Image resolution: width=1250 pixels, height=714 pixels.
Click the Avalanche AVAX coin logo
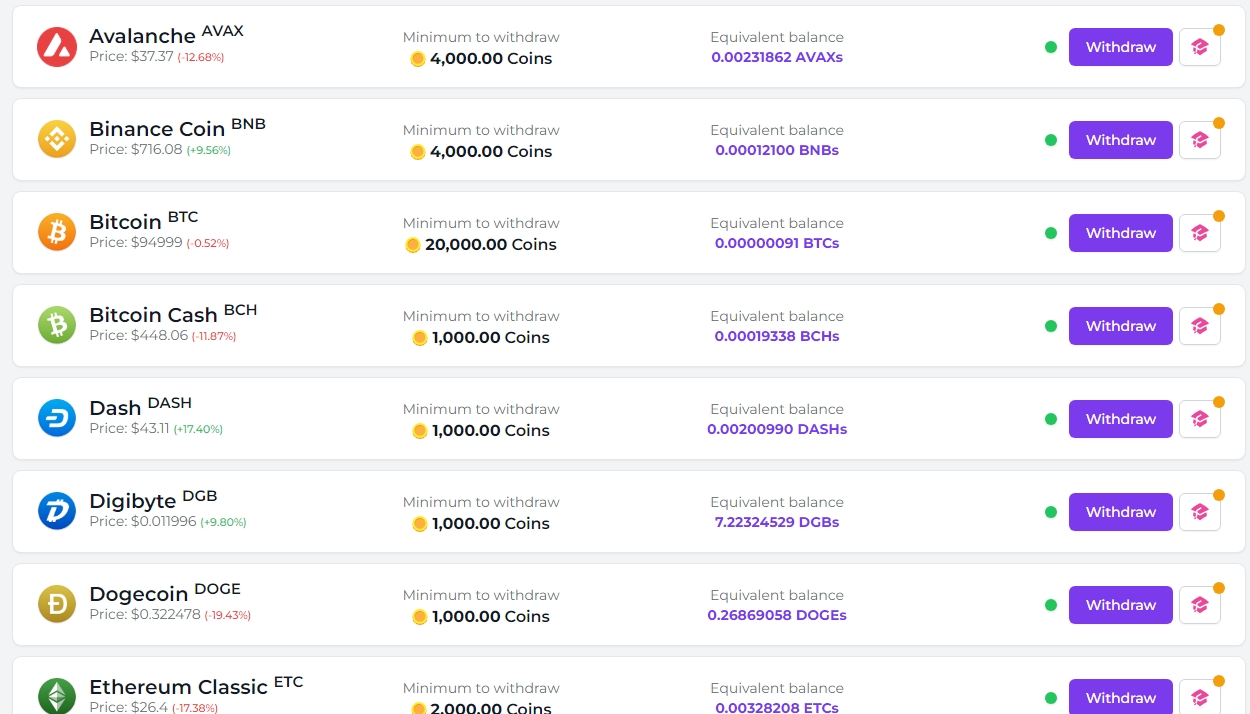point(57,47)
